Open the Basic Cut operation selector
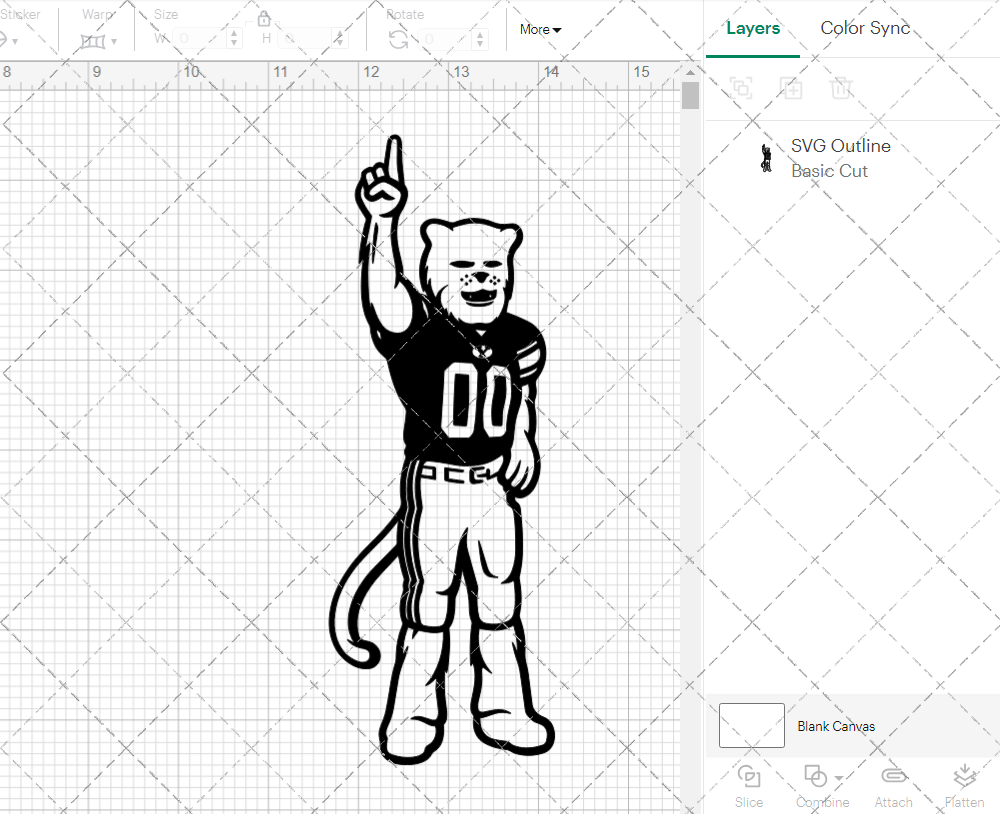This screenshot has height=814, width=1000. click(x=829, y=171)
